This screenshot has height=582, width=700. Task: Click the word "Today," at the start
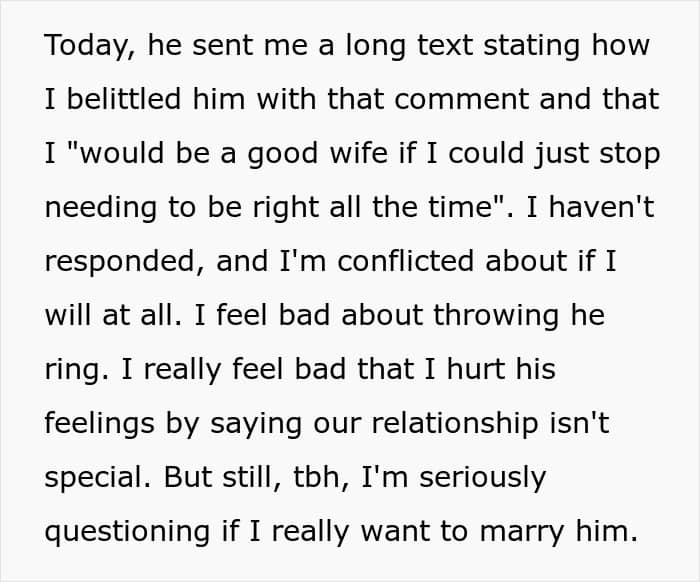point(89,46)
